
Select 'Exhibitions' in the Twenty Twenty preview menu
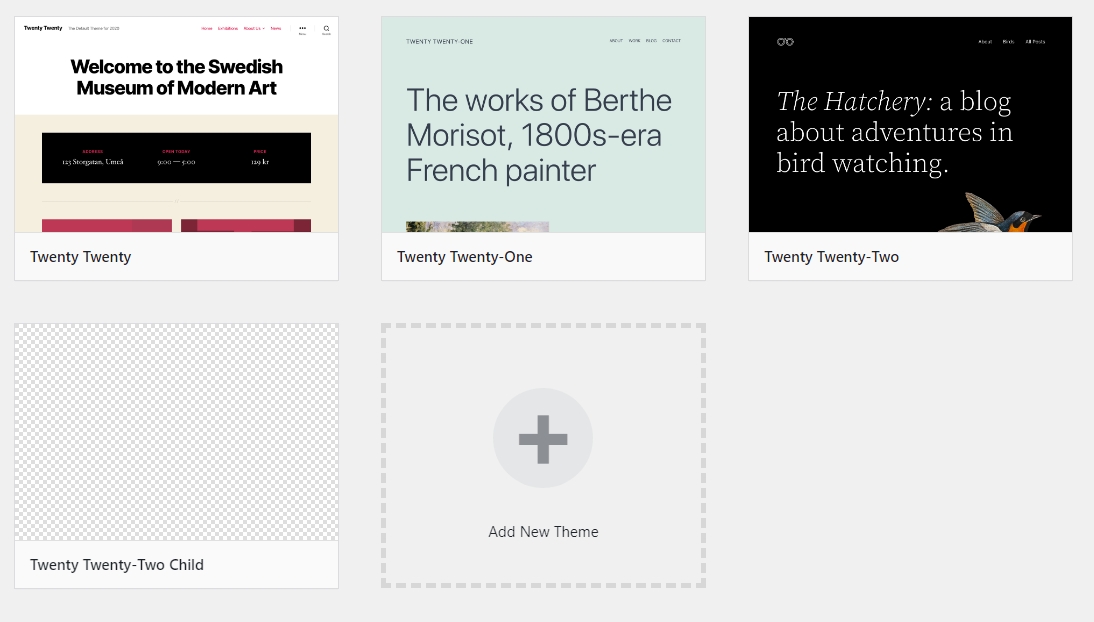227,29
